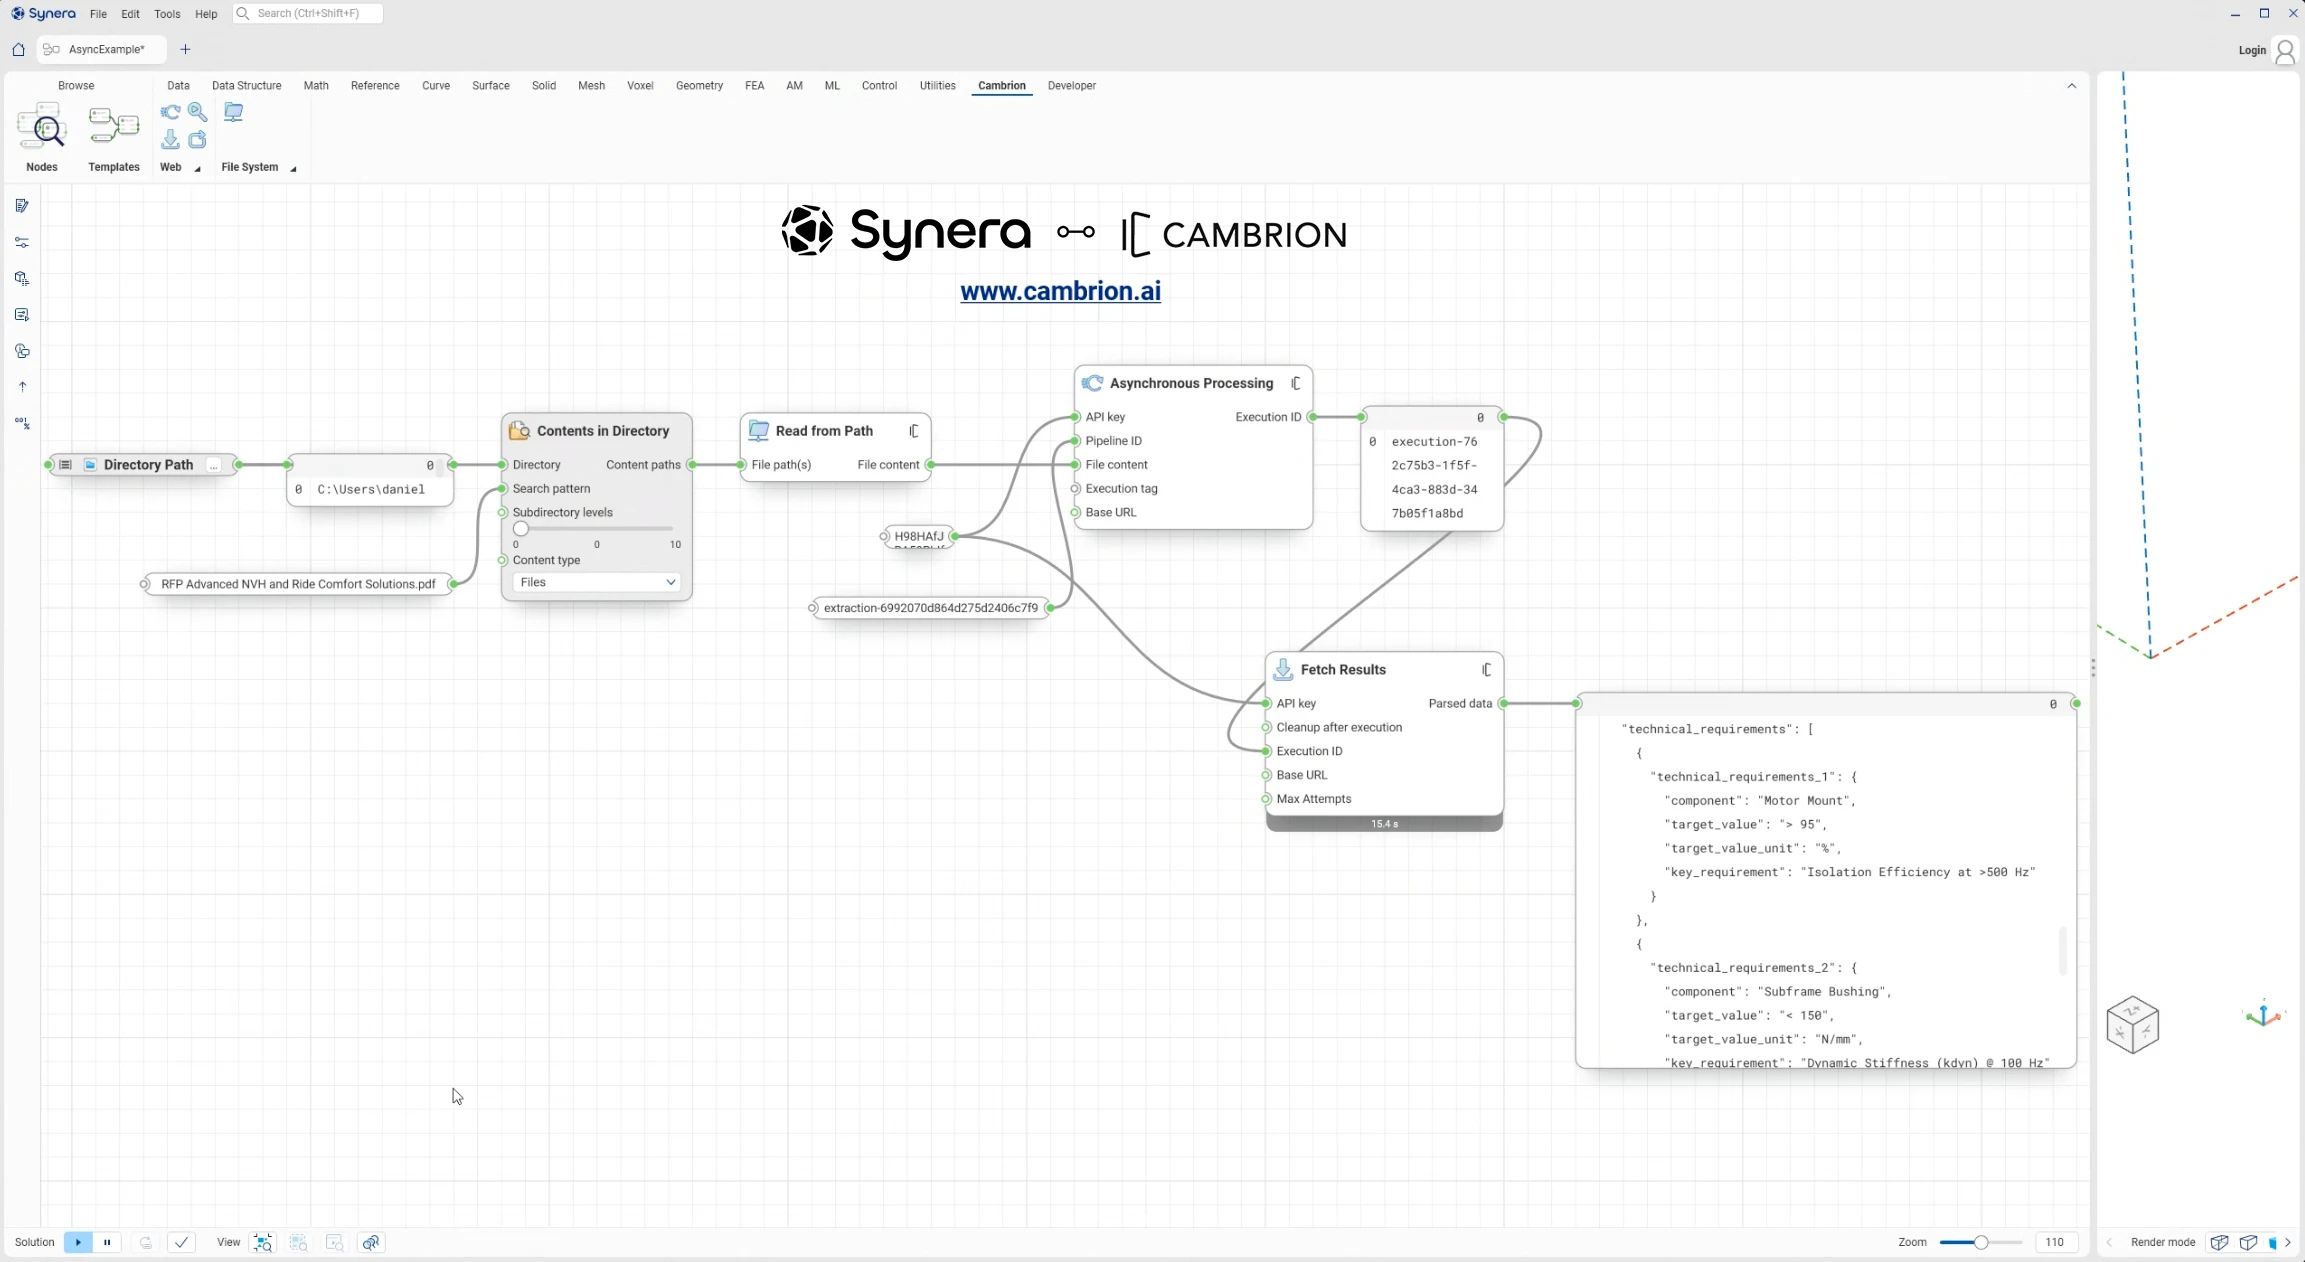The width and height of the screenshot is (2305, 1262).
Task: Click the zoom-to-fit view icon
Action: coord(263,1242)
